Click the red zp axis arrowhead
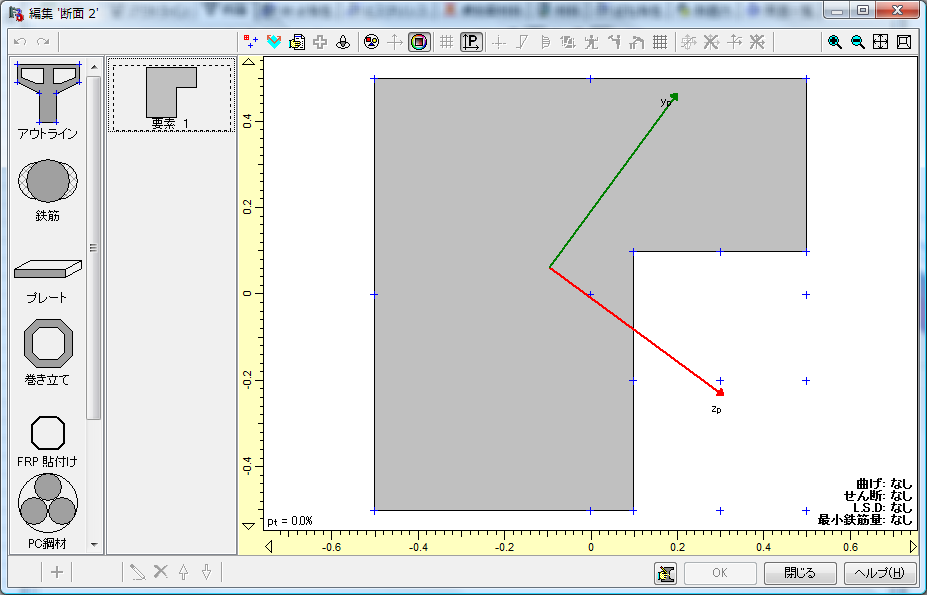The image size is (927, 595). [720, 392]
